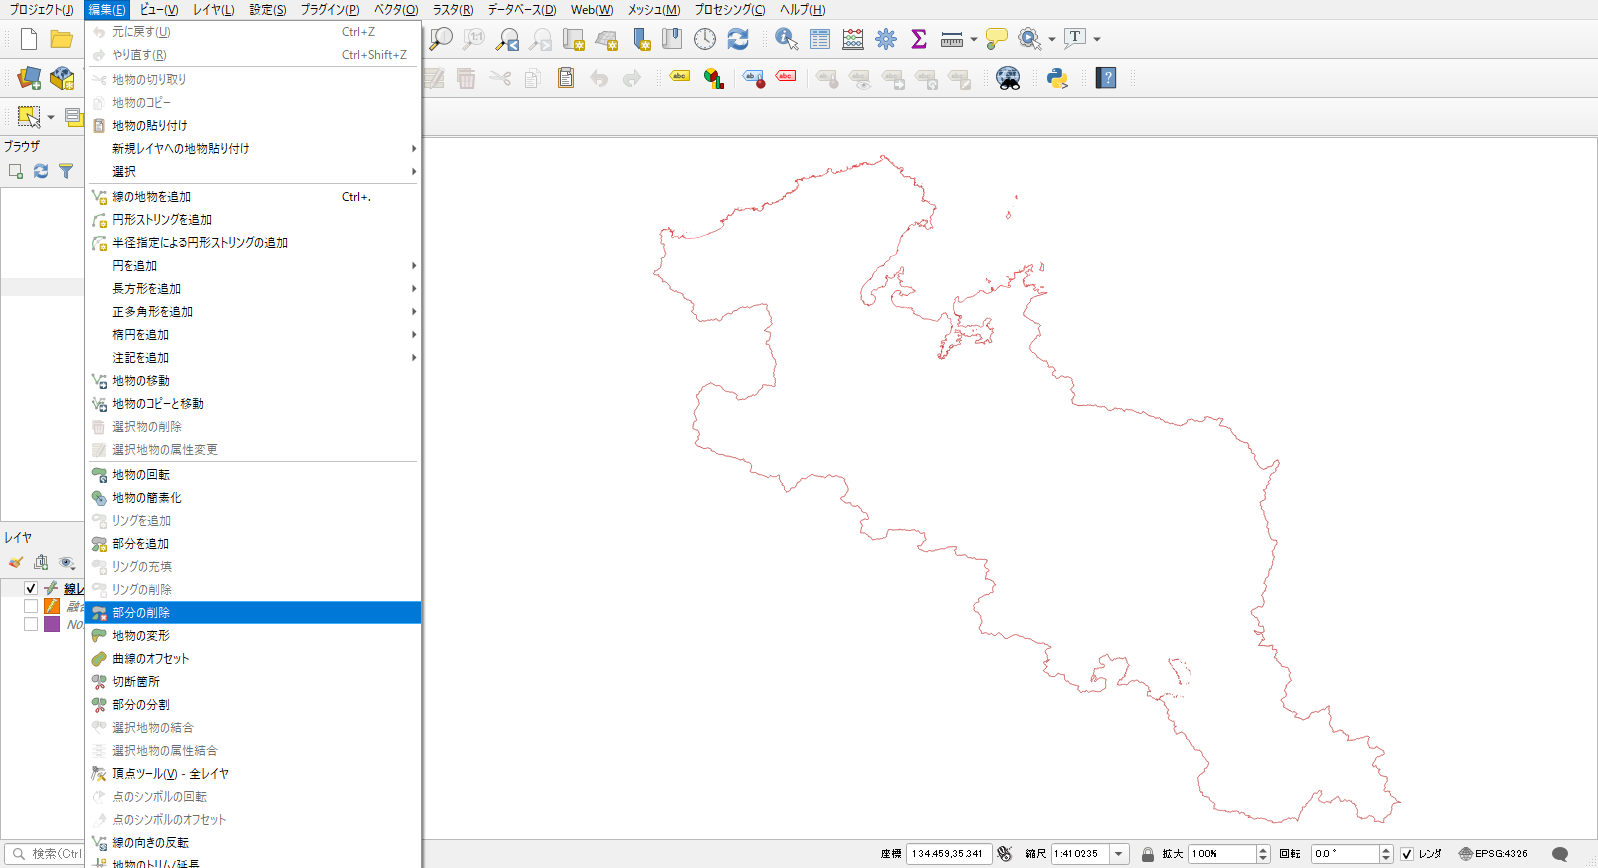Open the attribute table icon
The image size is (1598, 868).
point(820,39)
